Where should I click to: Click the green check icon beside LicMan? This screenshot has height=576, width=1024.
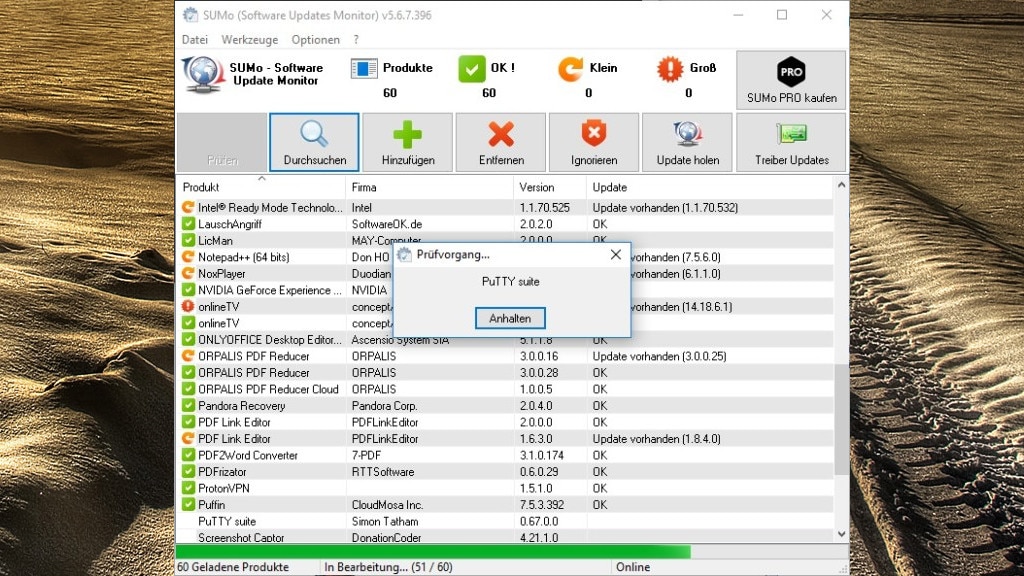click(188, 240)
